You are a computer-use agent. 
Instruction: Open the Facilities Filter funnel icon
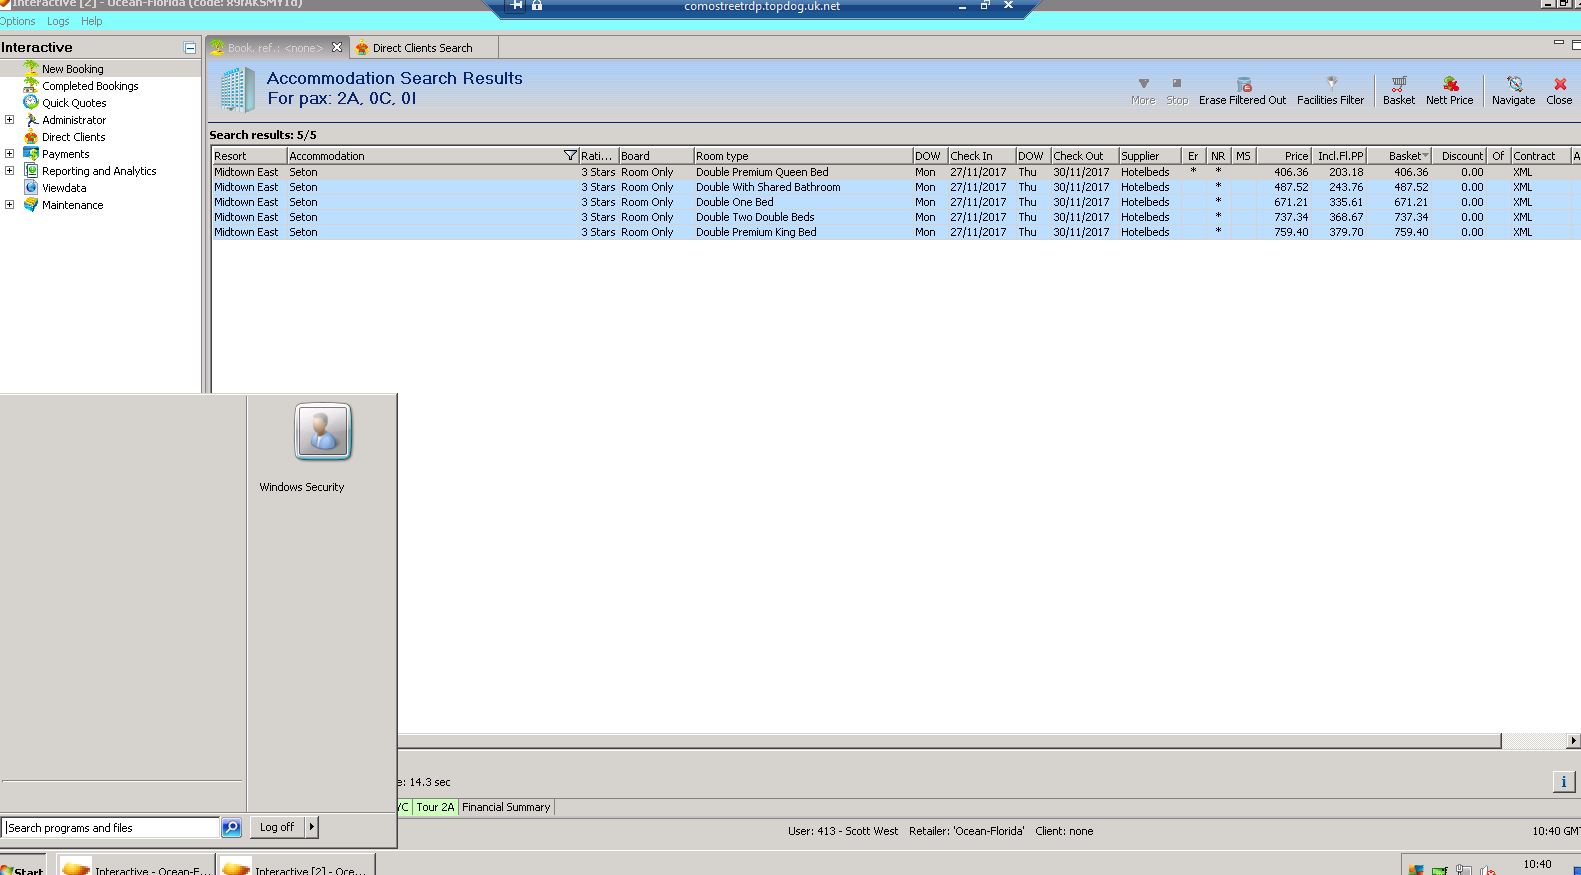[1331, 84]
